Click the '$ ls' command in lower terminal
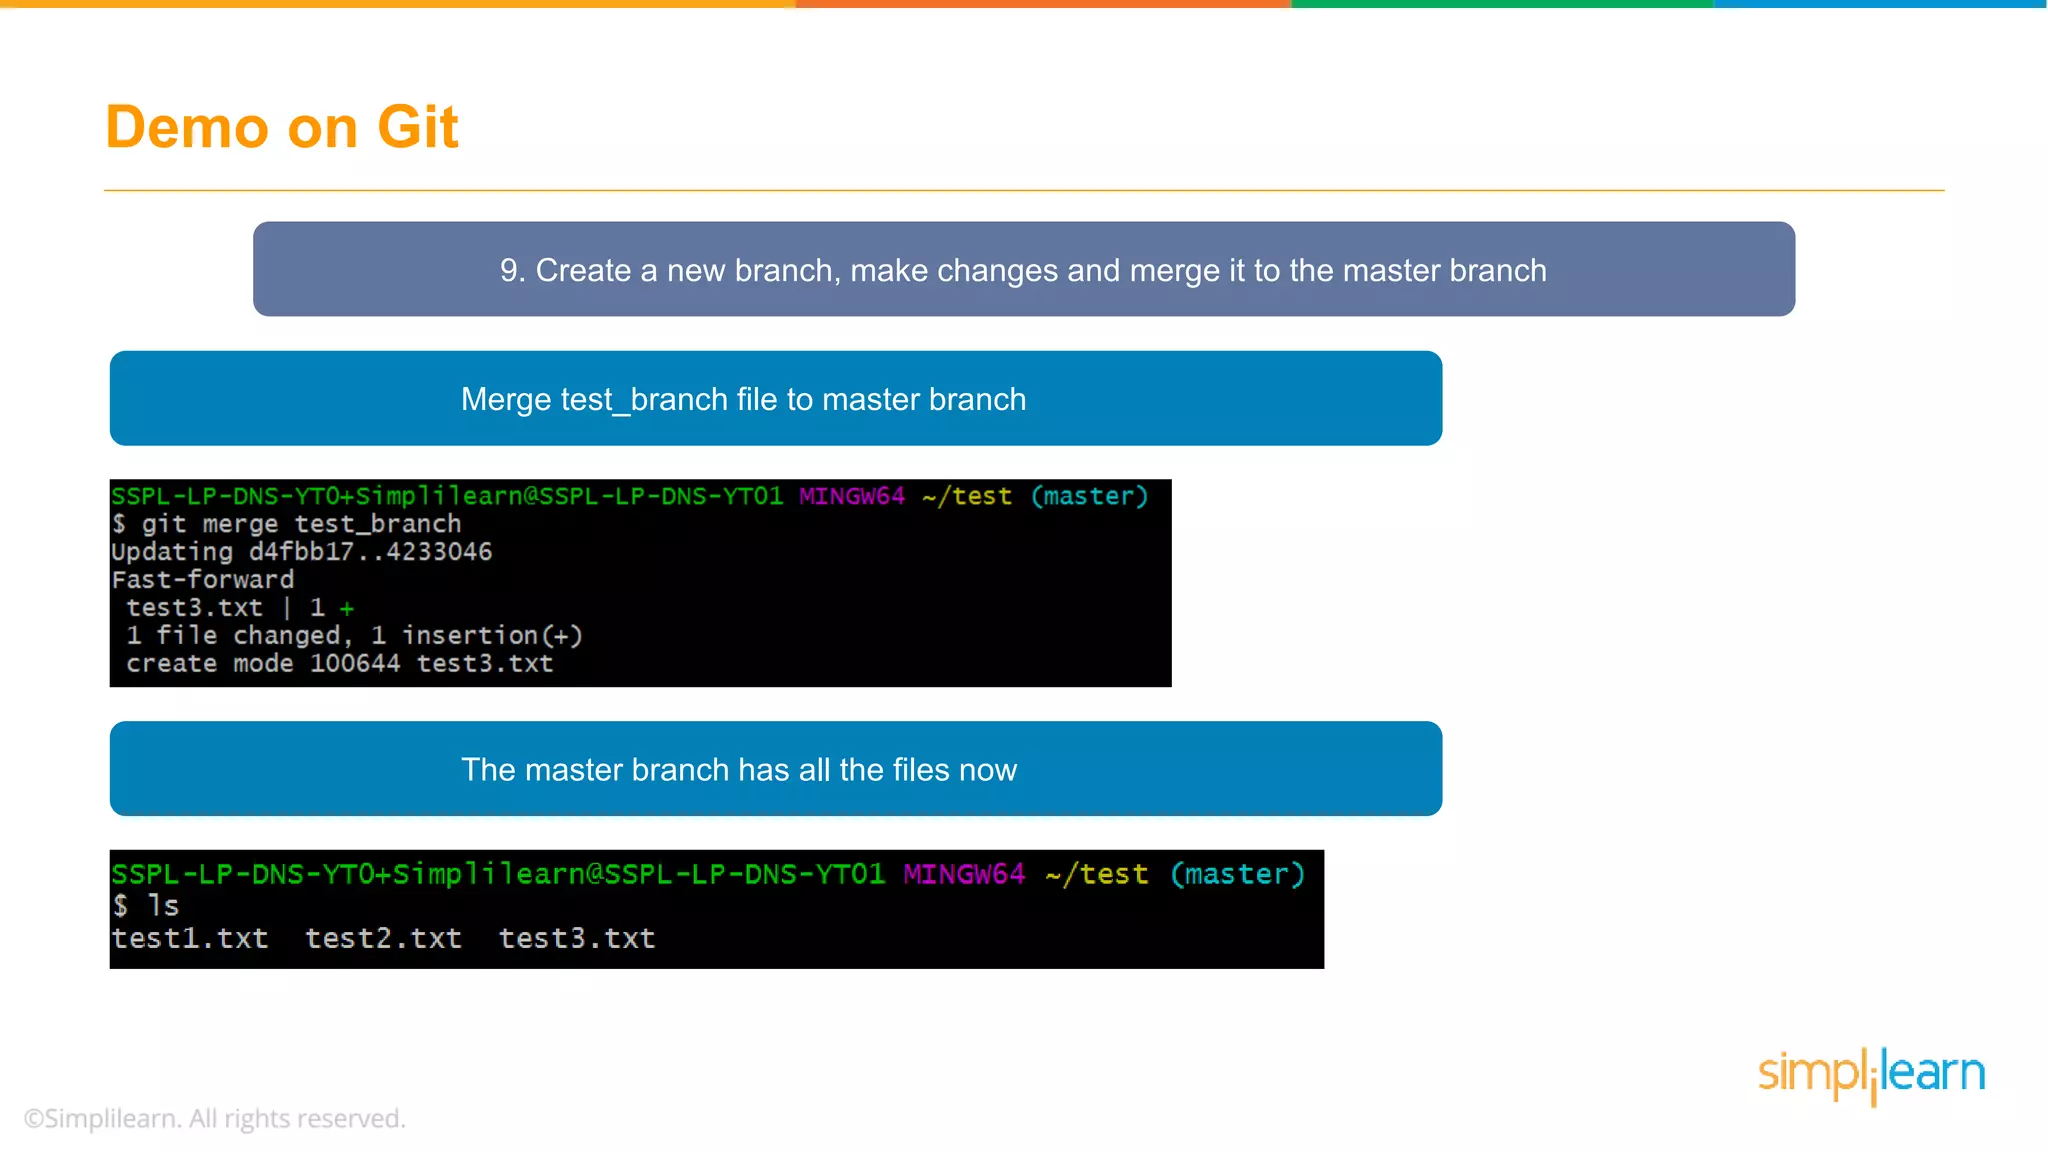Screen dimensions: 2048x1152 click(146, 906)
